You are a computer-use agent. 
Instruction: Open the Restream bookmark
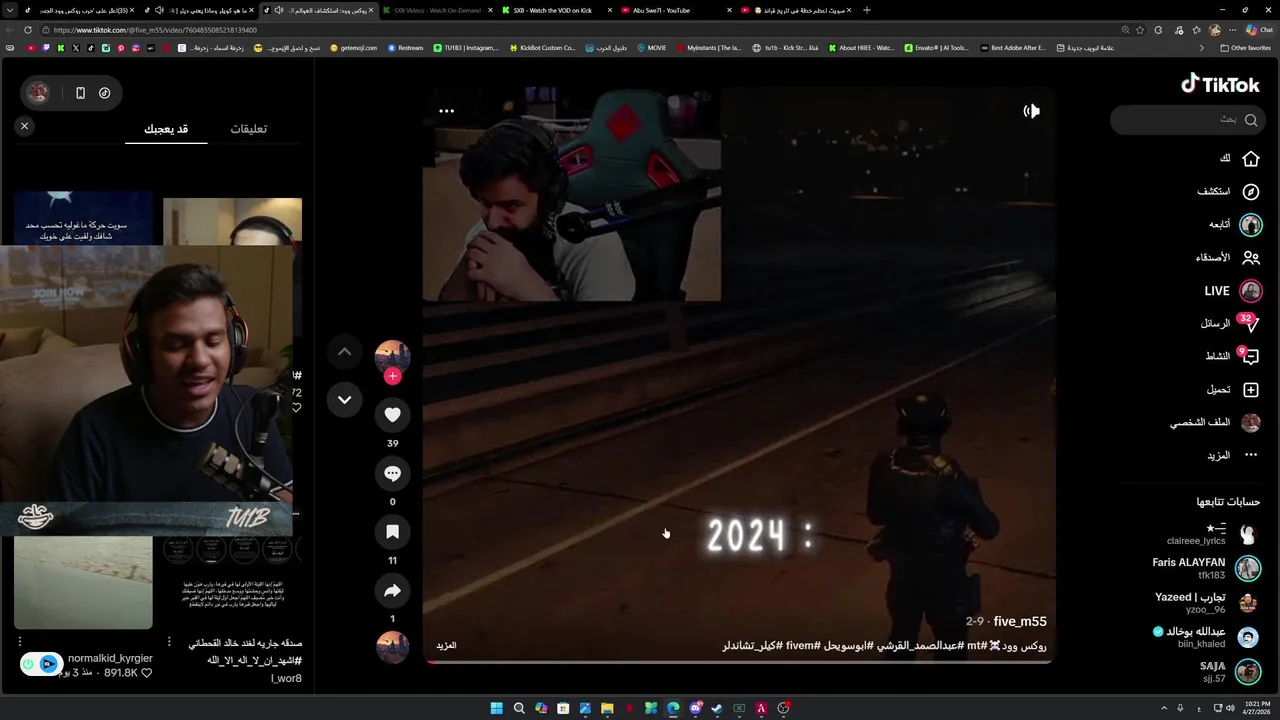405,48
